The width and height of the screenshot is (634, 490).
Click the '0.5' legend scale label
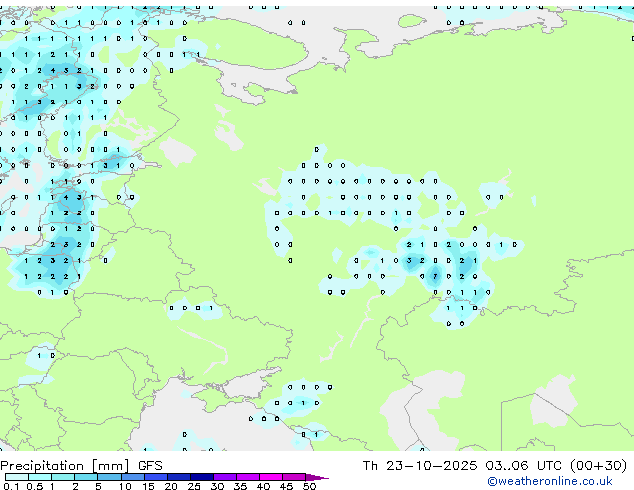coord(34,486)
